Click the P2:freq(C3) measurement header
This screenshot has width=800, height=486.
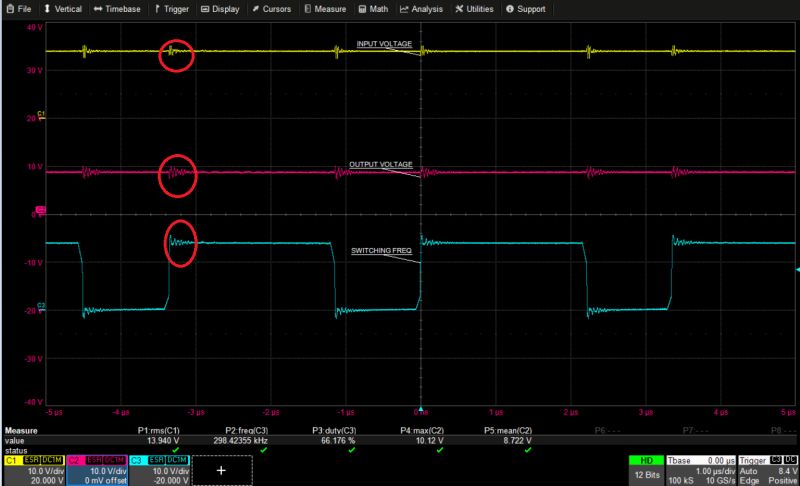pyautogui.click(x=246, y=430)
